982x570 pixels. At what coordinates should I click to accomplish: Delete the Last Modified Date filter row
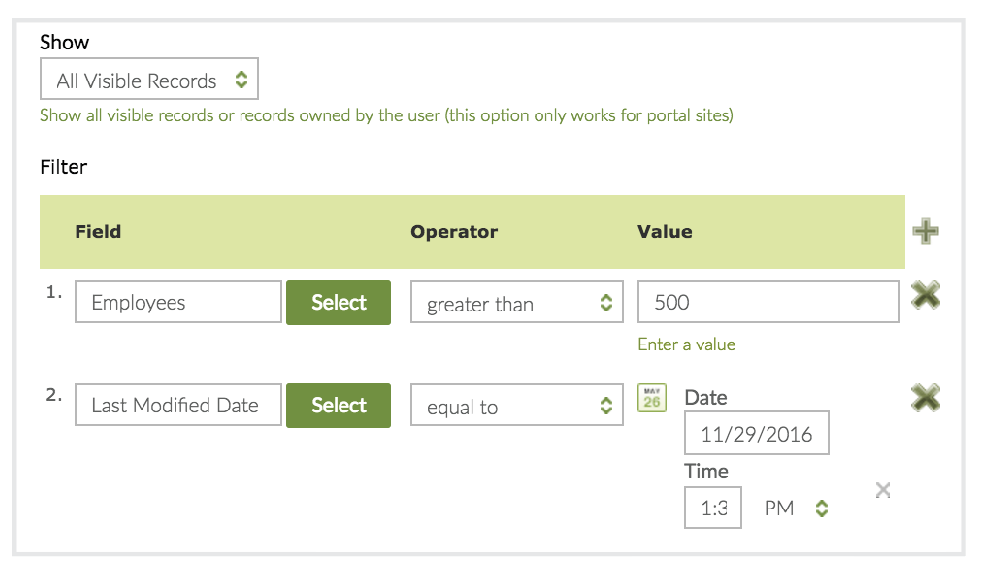pos(925,398)
